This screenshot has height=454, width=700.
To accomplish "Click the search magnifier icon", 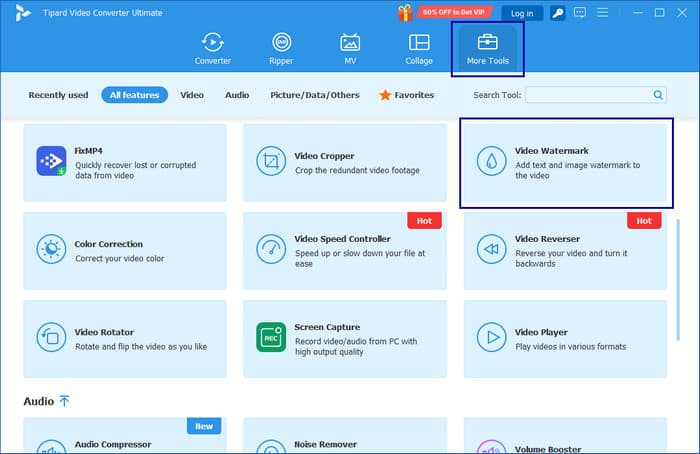I will (658, 95).
